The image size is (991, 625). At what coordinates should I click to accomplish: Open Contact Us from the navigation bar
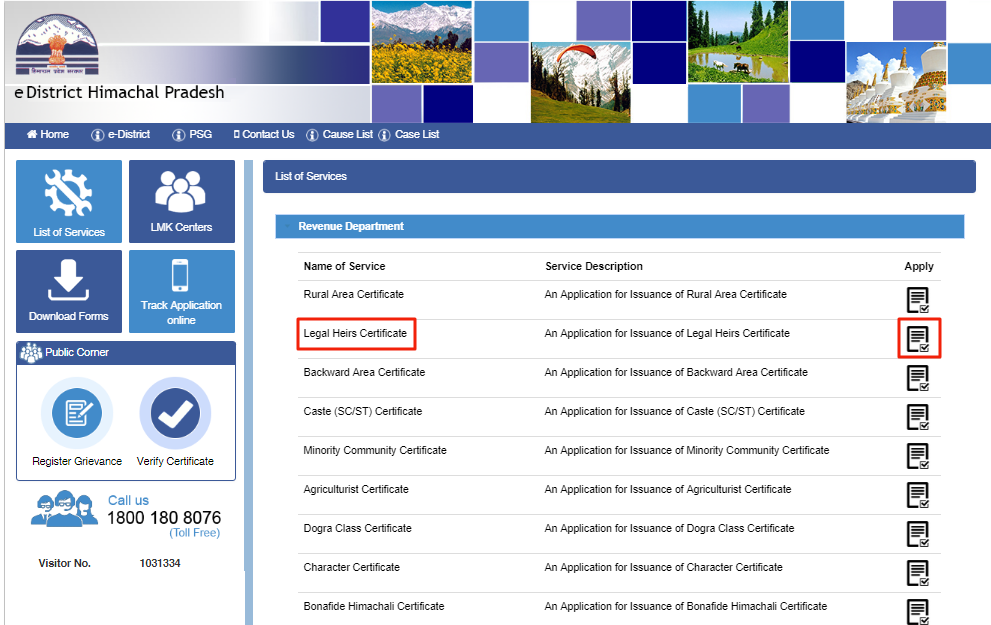click(x=264, y=135)
